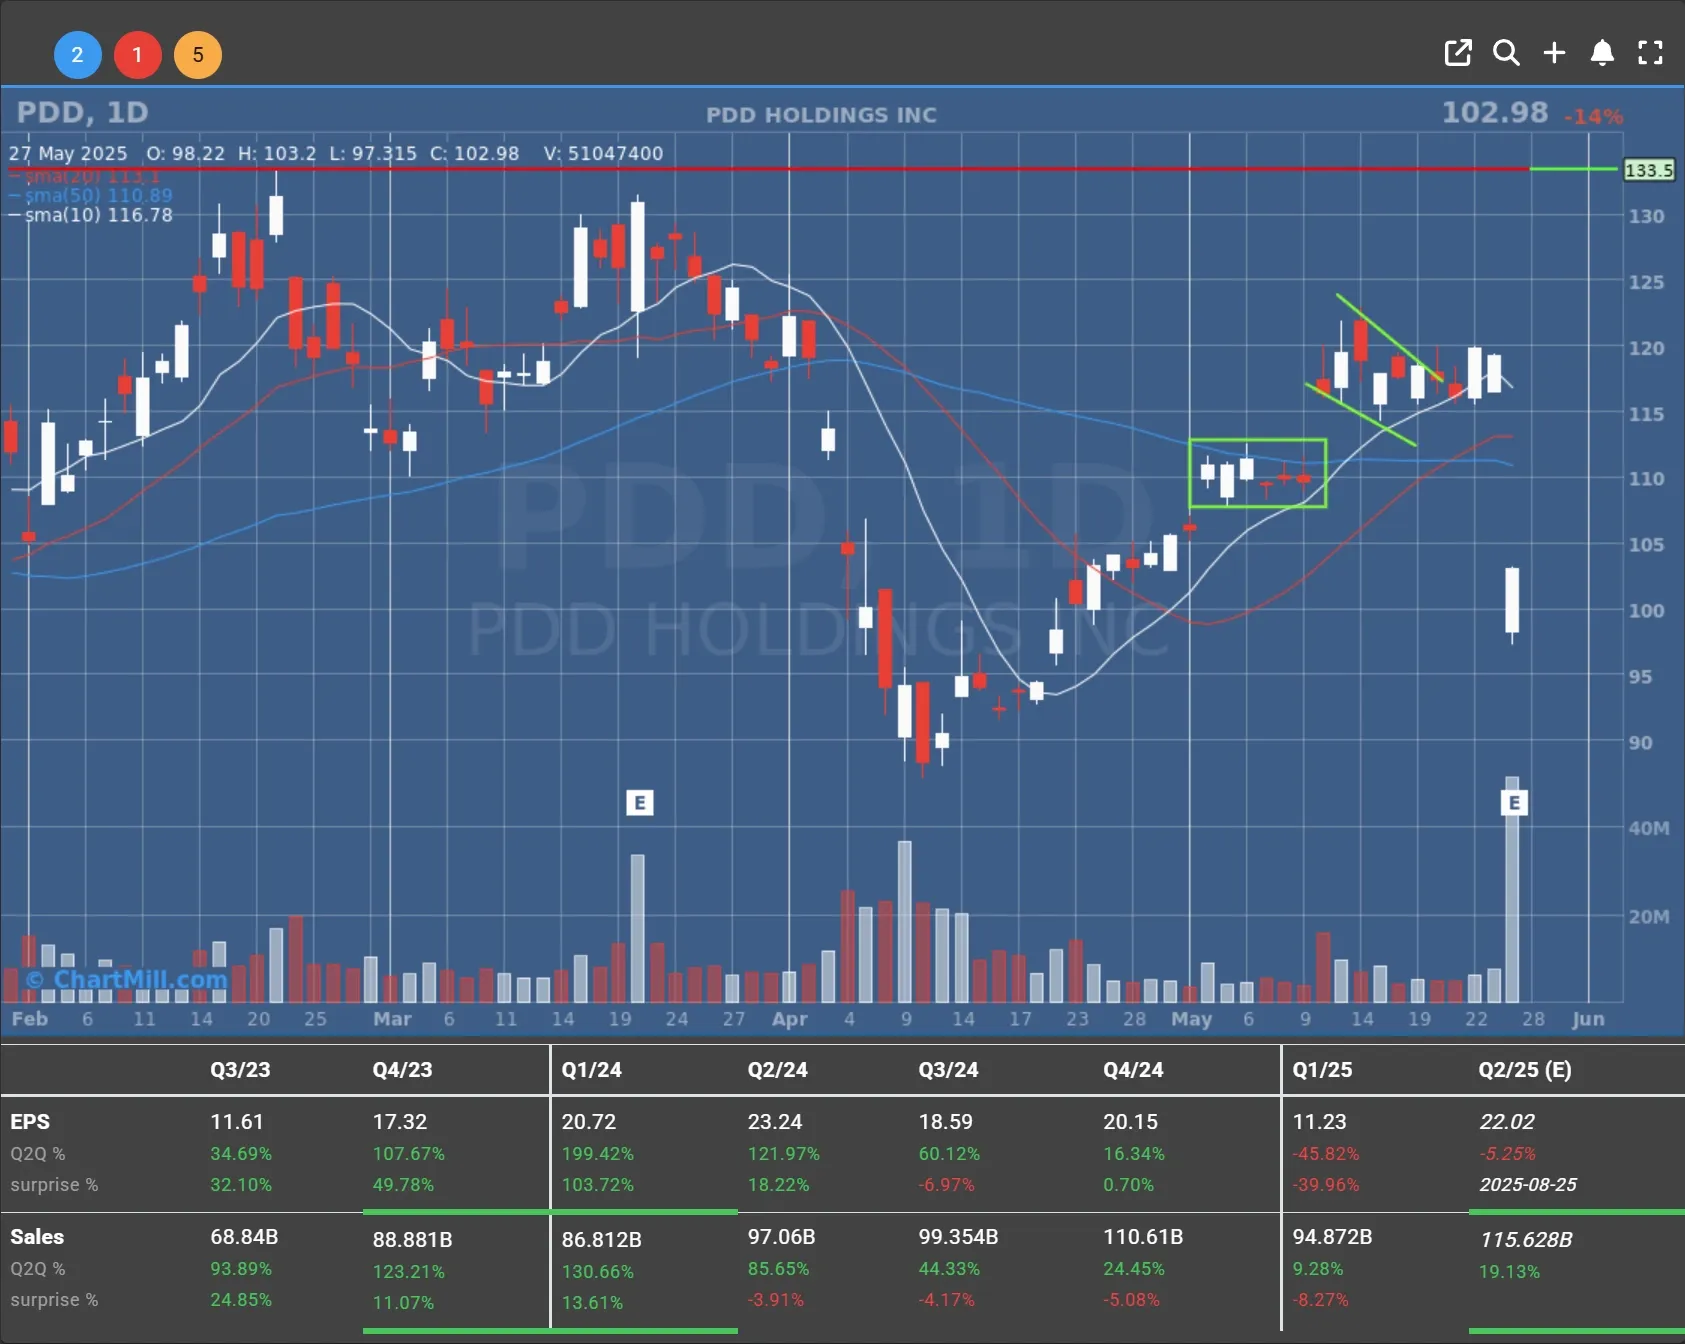Click the red badge numbered 1
1685x1344 pixels.
pos(137,55)
